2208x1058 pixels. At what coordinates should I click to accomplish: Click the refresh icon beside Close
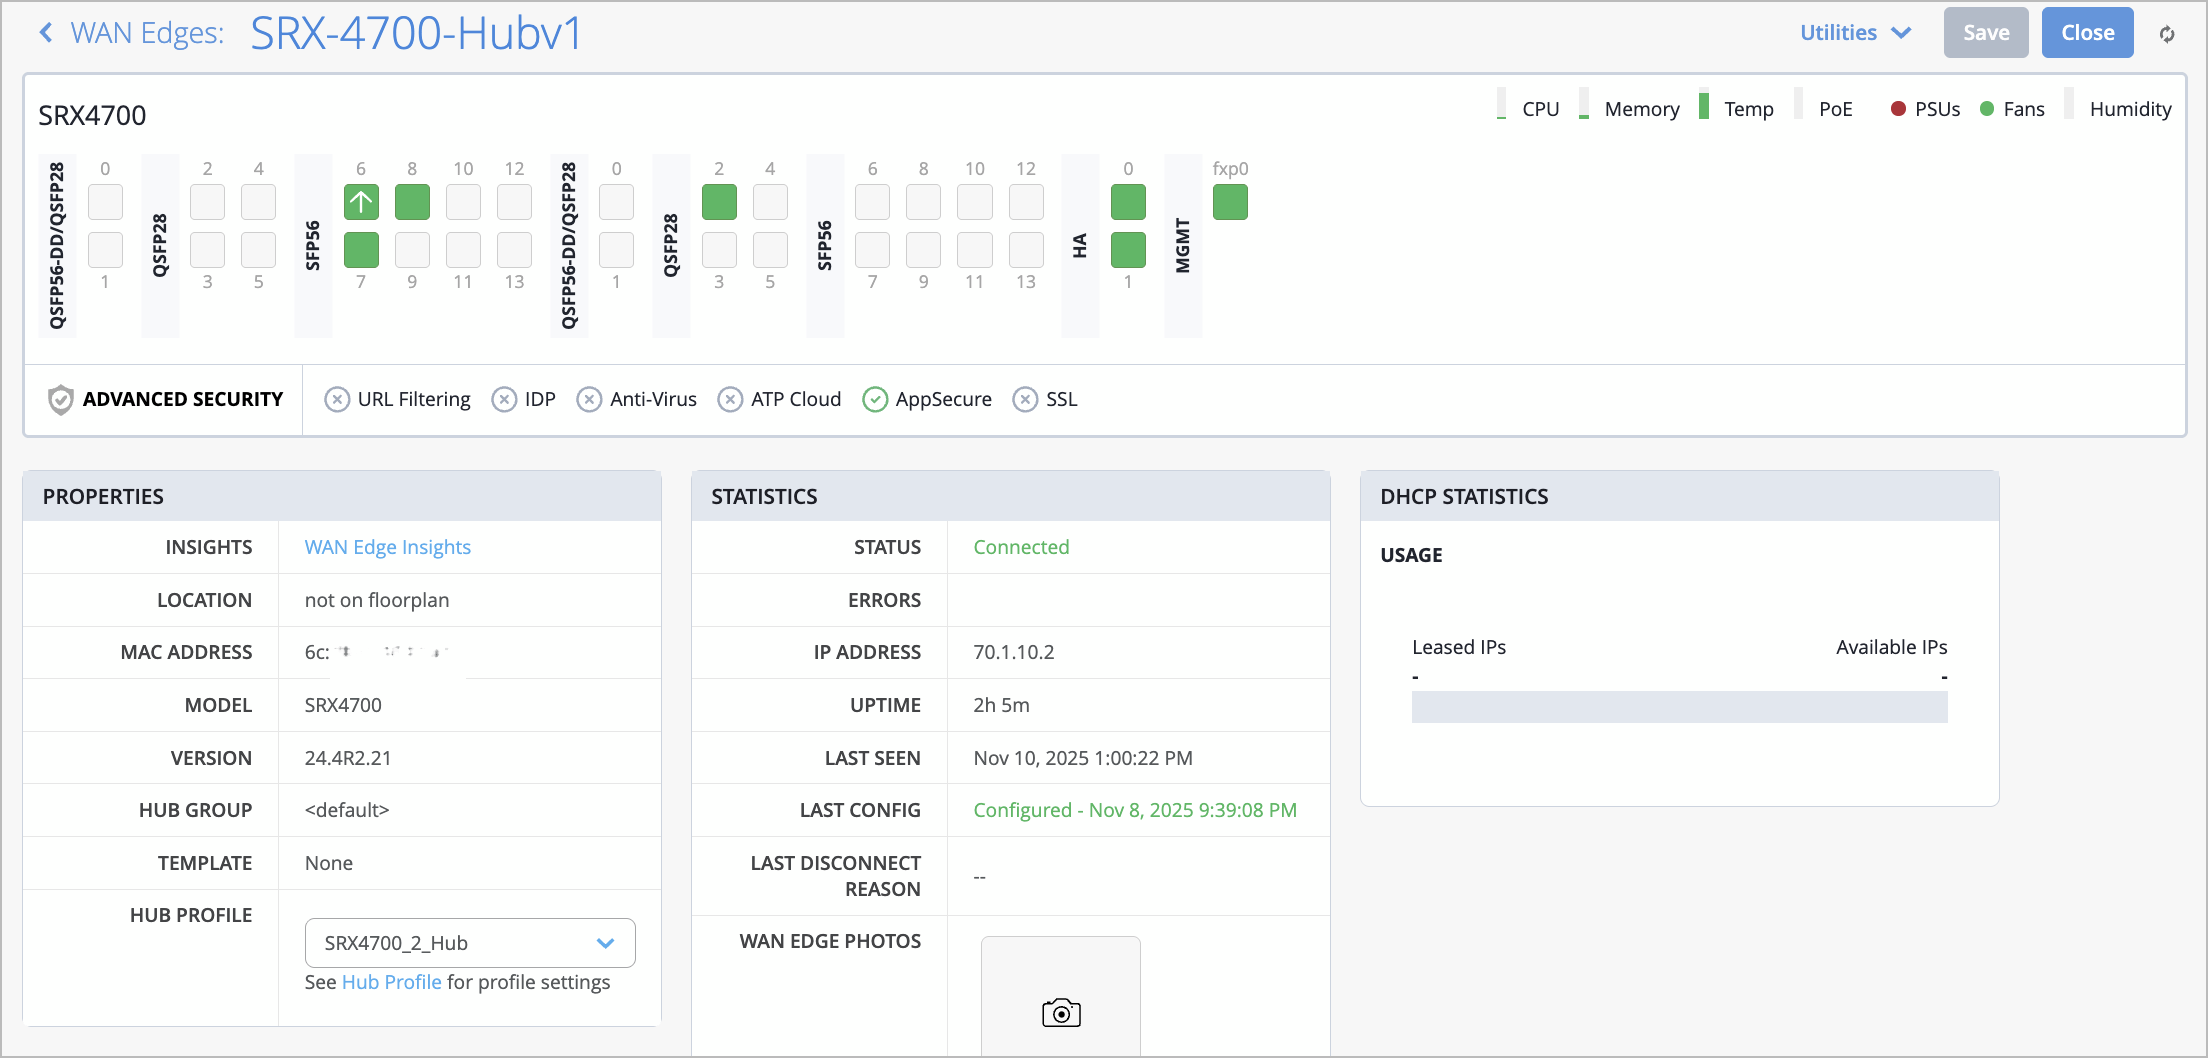(x=2167, y=34)
